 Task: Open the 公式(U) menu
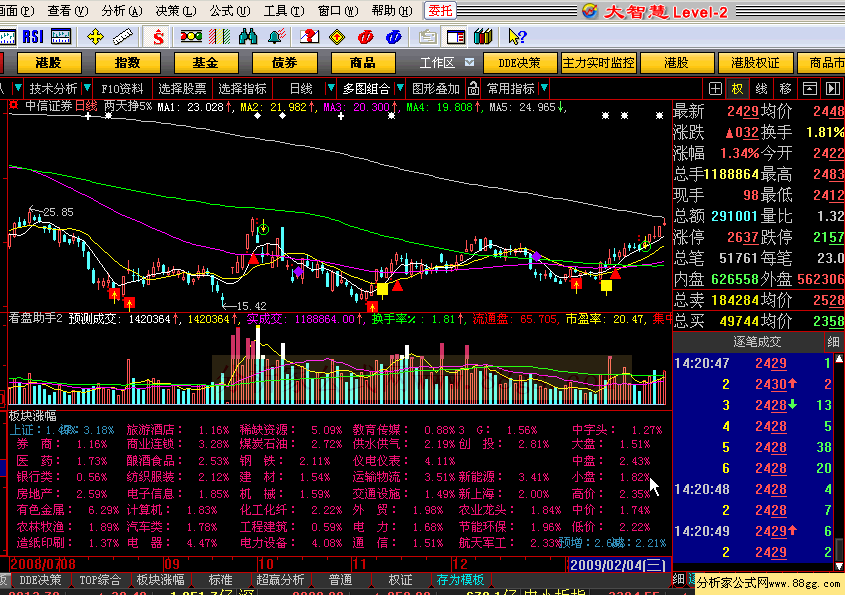coord(230,11)
